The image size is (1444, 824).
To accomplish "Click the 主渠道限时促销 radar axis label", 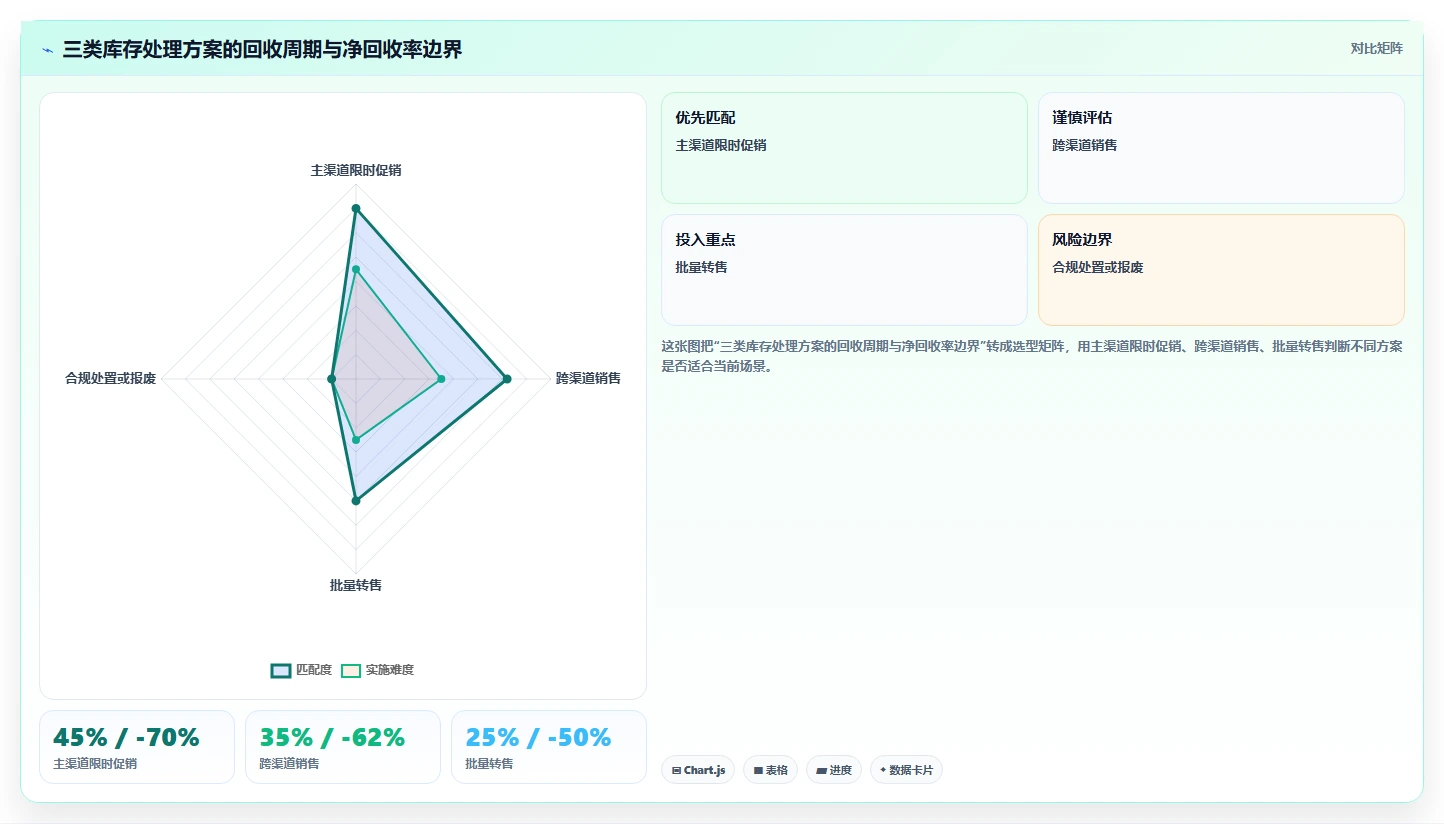I will tap(356, 170).
